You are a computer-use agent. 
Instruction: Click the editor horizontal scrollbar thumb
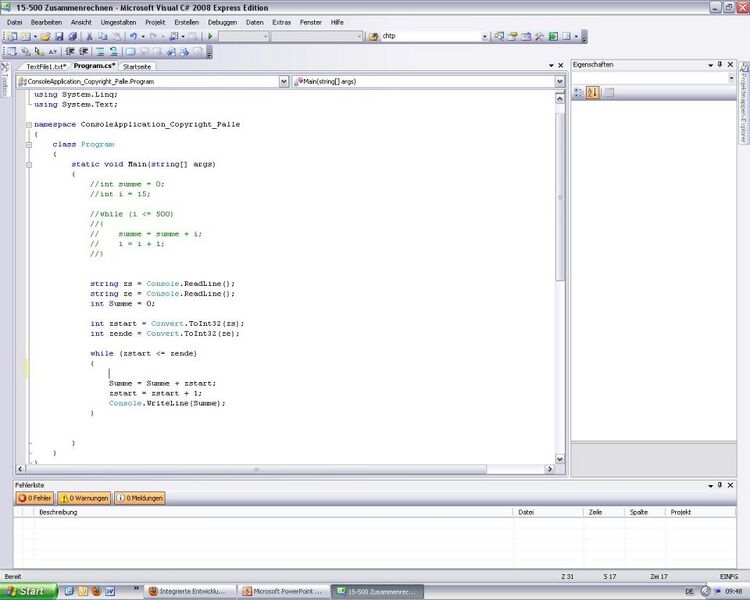pyautogui.click(x=256, y=469)
